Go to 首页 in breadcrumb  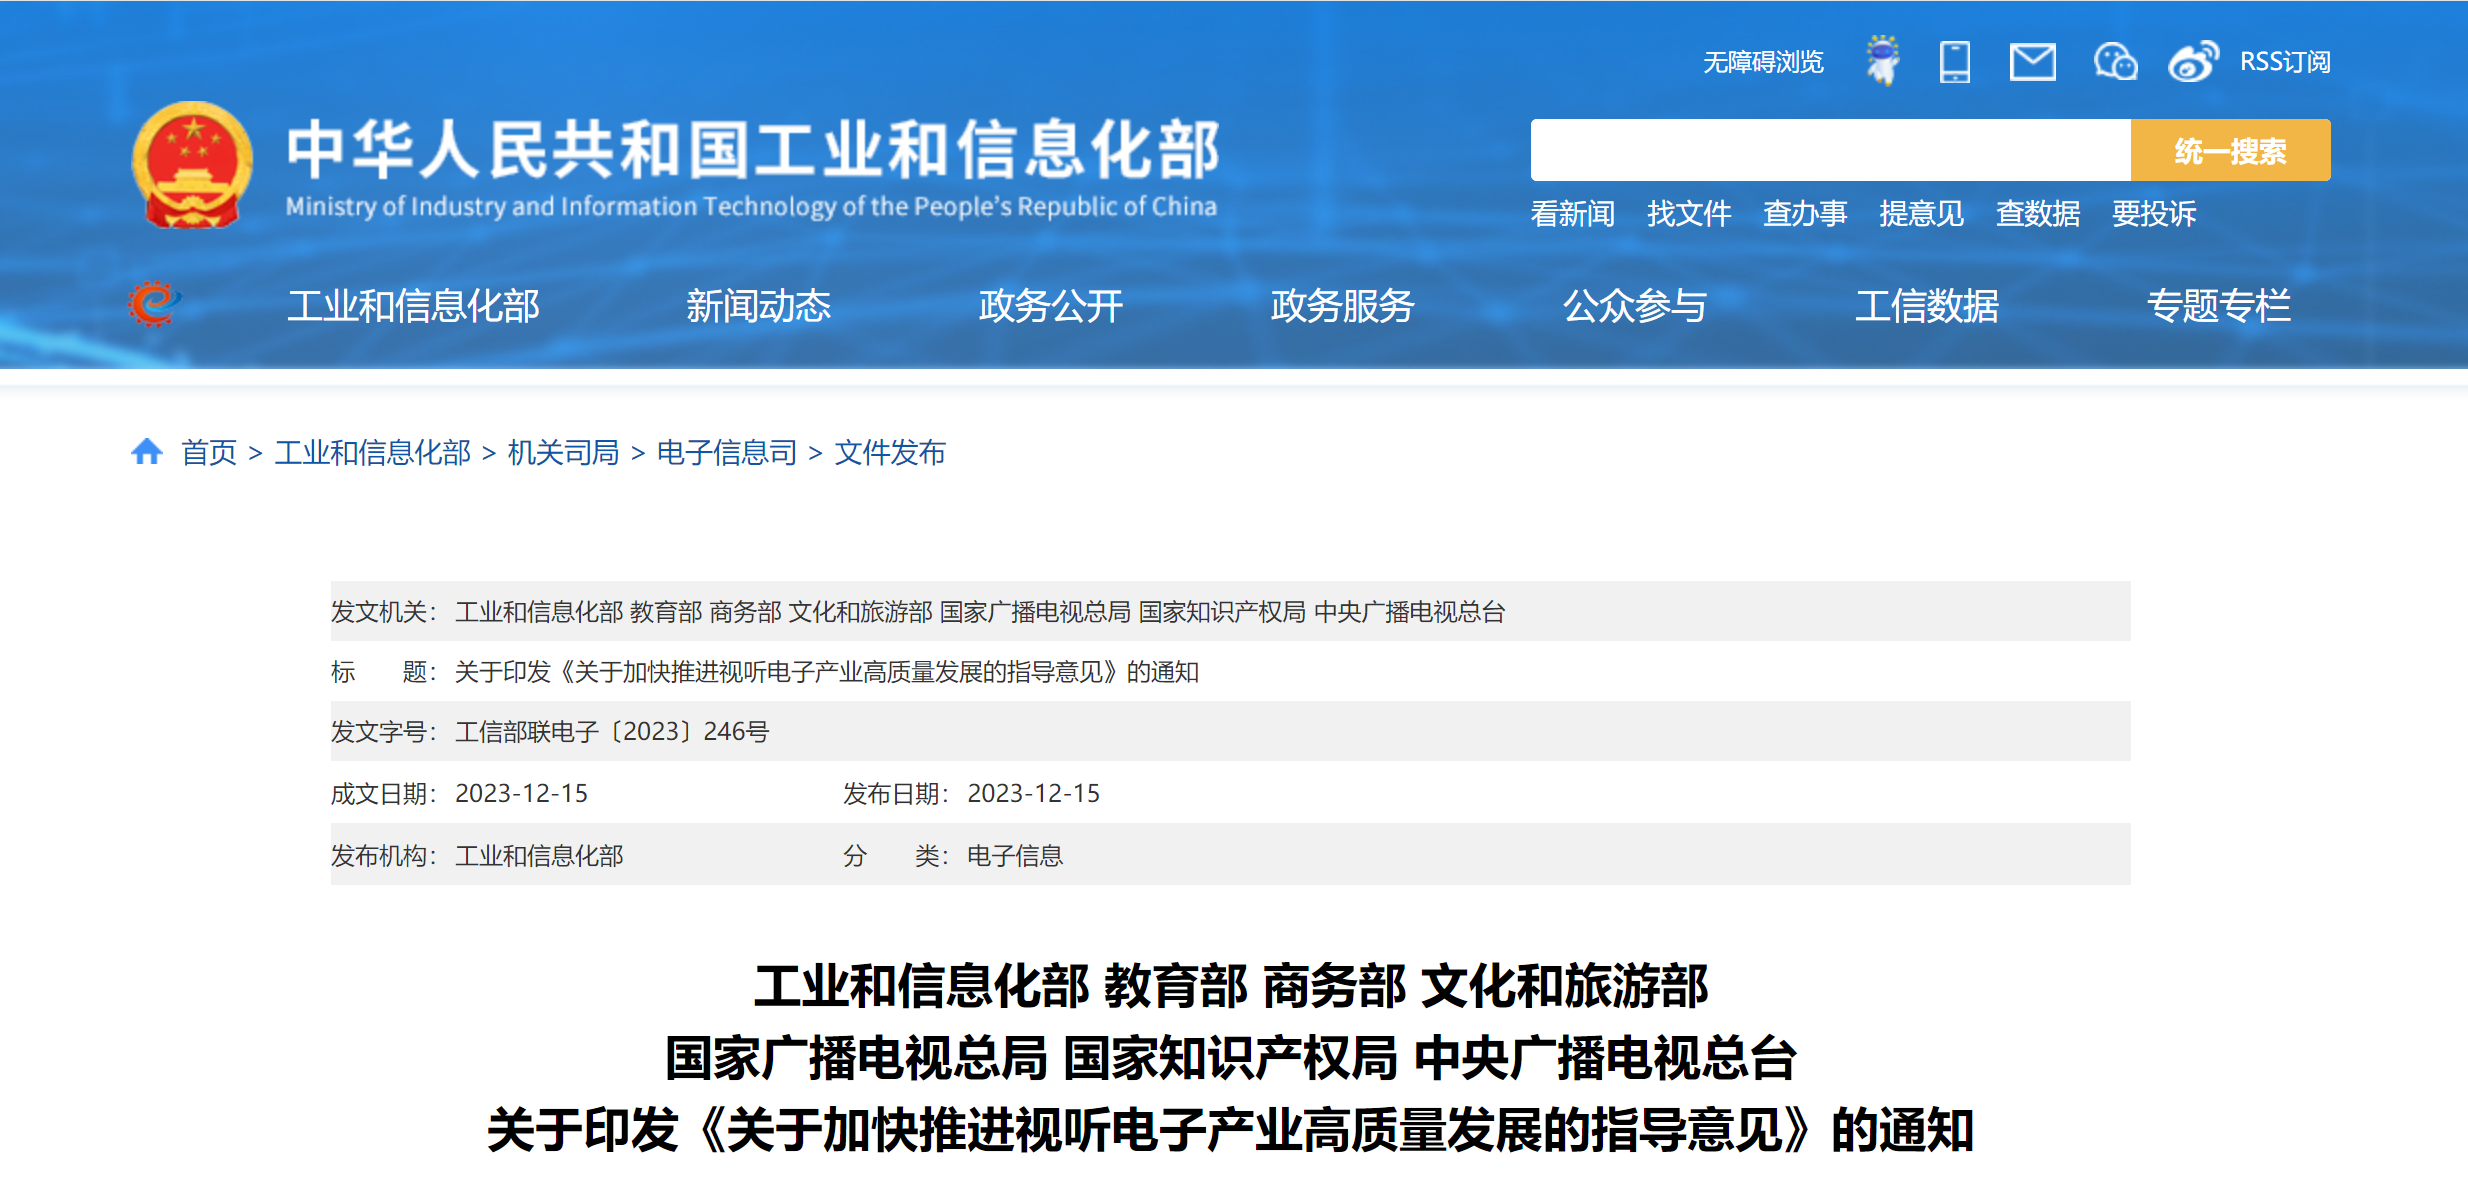[209, 452]
